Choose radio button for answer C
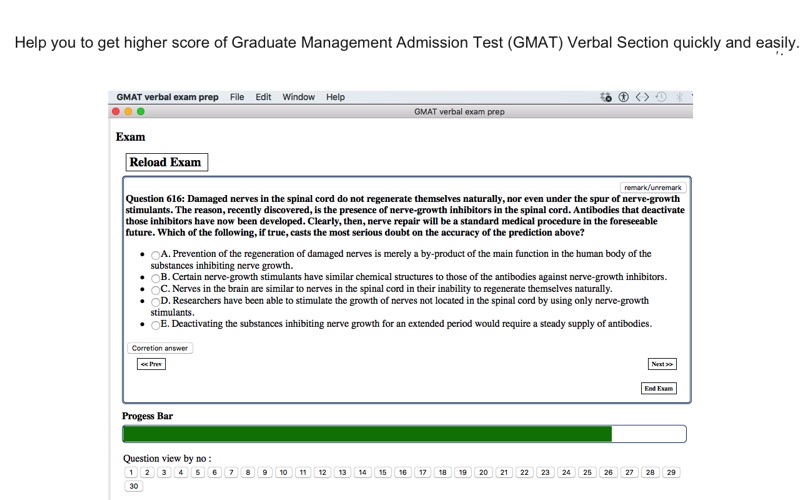The height and width of the screenshot is (500, 800). [x=155, y=290]
